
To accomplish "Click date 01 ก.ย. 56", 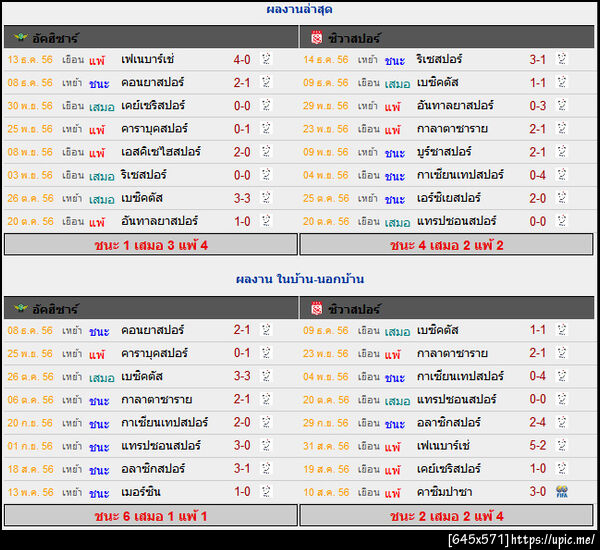I will pos(30,446).
